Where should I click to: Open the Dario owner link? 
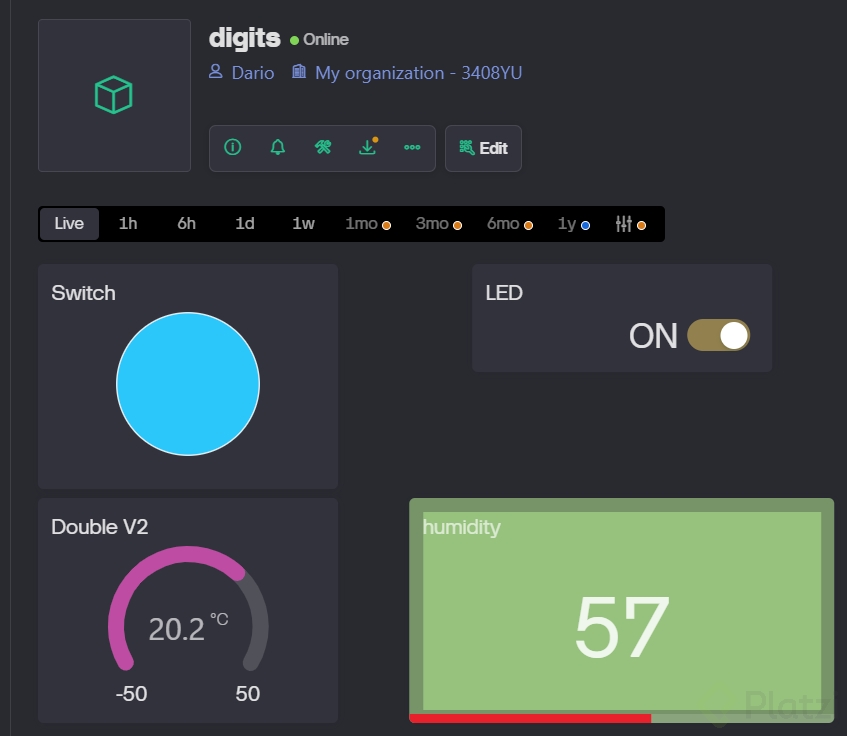coord(252,73)
